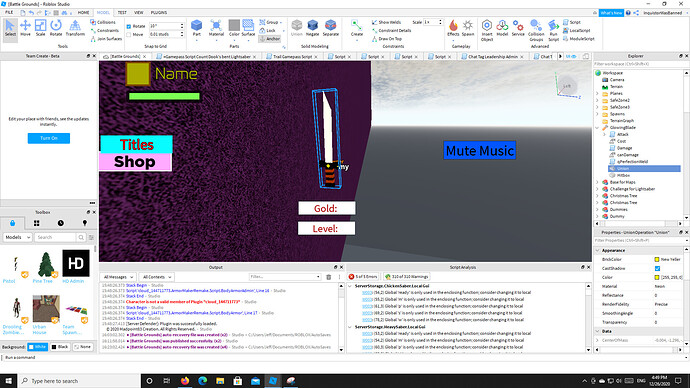This screenshot has width=690, height=388.
Task: Insert a Spawn location
Action: coord(468,28)
